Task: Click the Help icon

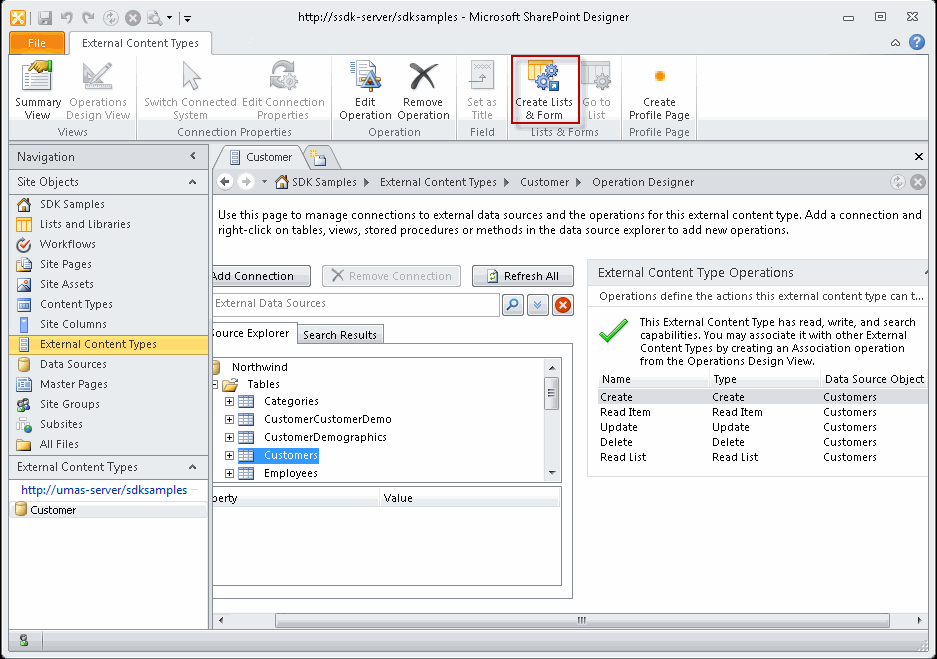Action: click(x=917, y=43)
